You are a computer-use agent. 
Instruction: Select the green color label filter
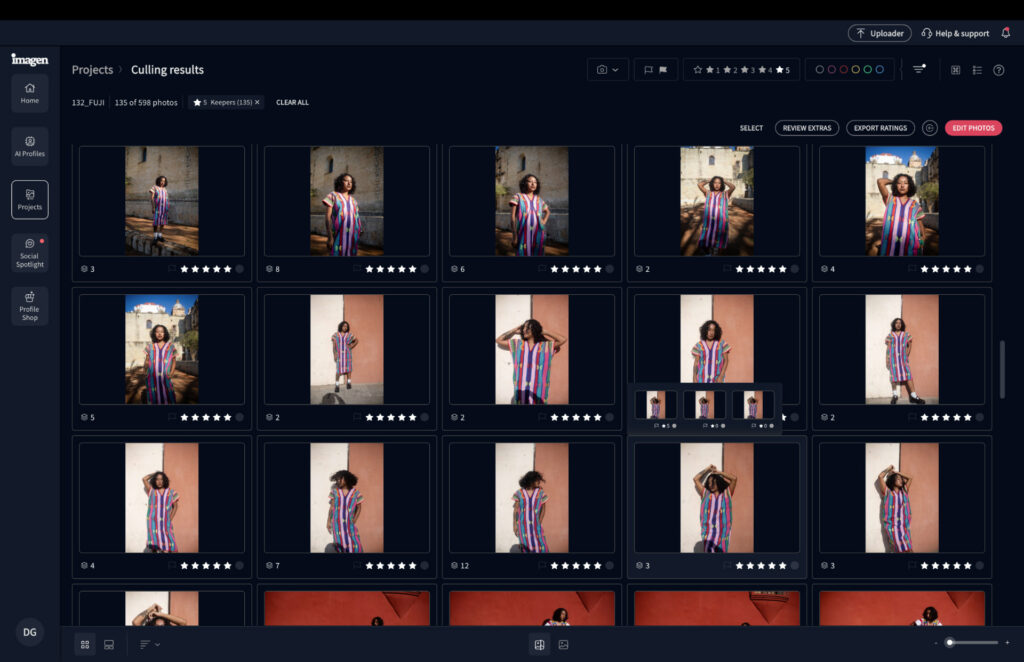868,70
